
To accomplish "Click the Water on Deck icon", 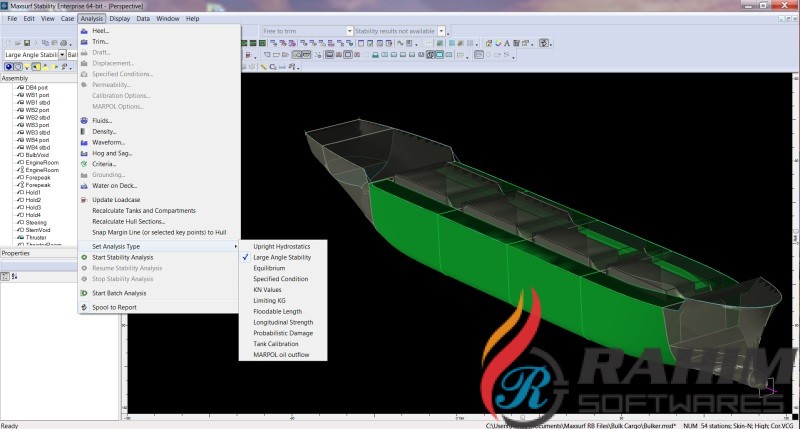I will pos(84,186).
